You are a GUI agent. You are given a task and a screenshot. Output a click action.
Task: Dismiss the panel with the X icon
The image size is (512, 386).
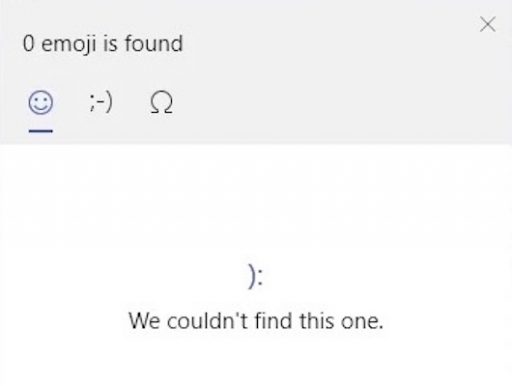[x=488, y=24]
